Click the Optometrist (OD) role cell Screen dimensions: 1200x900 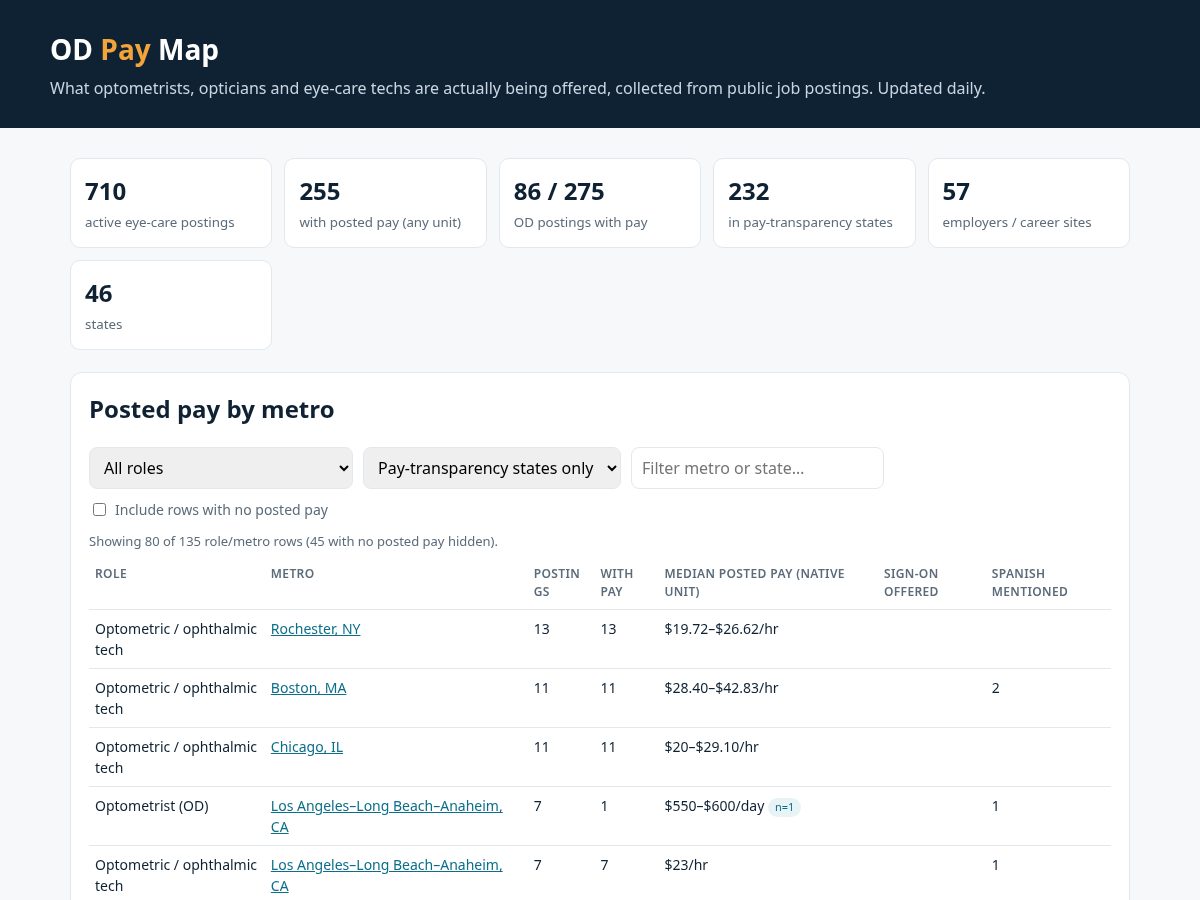tap(152, 806)
